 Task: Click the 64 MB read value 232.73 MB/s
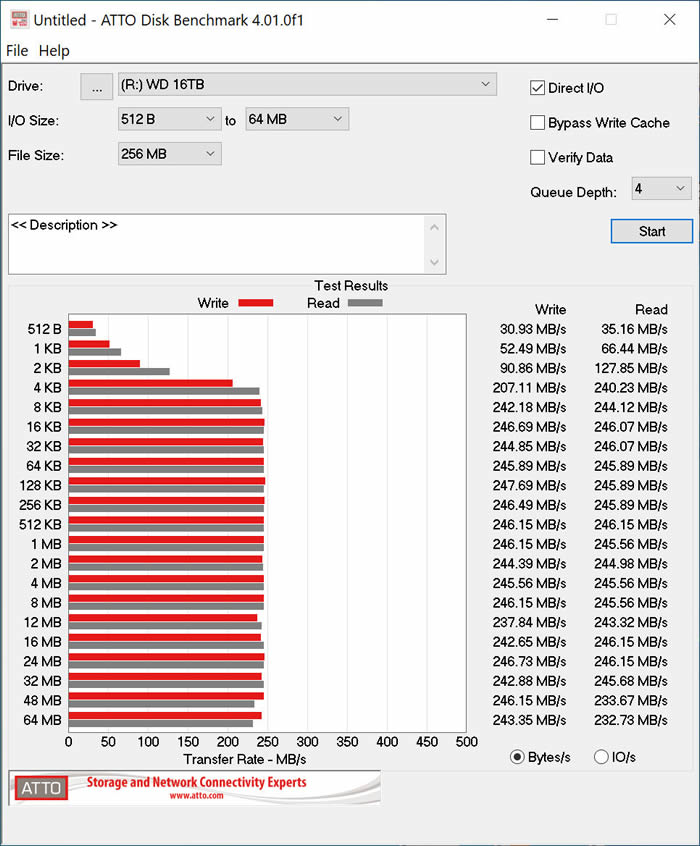630,720
